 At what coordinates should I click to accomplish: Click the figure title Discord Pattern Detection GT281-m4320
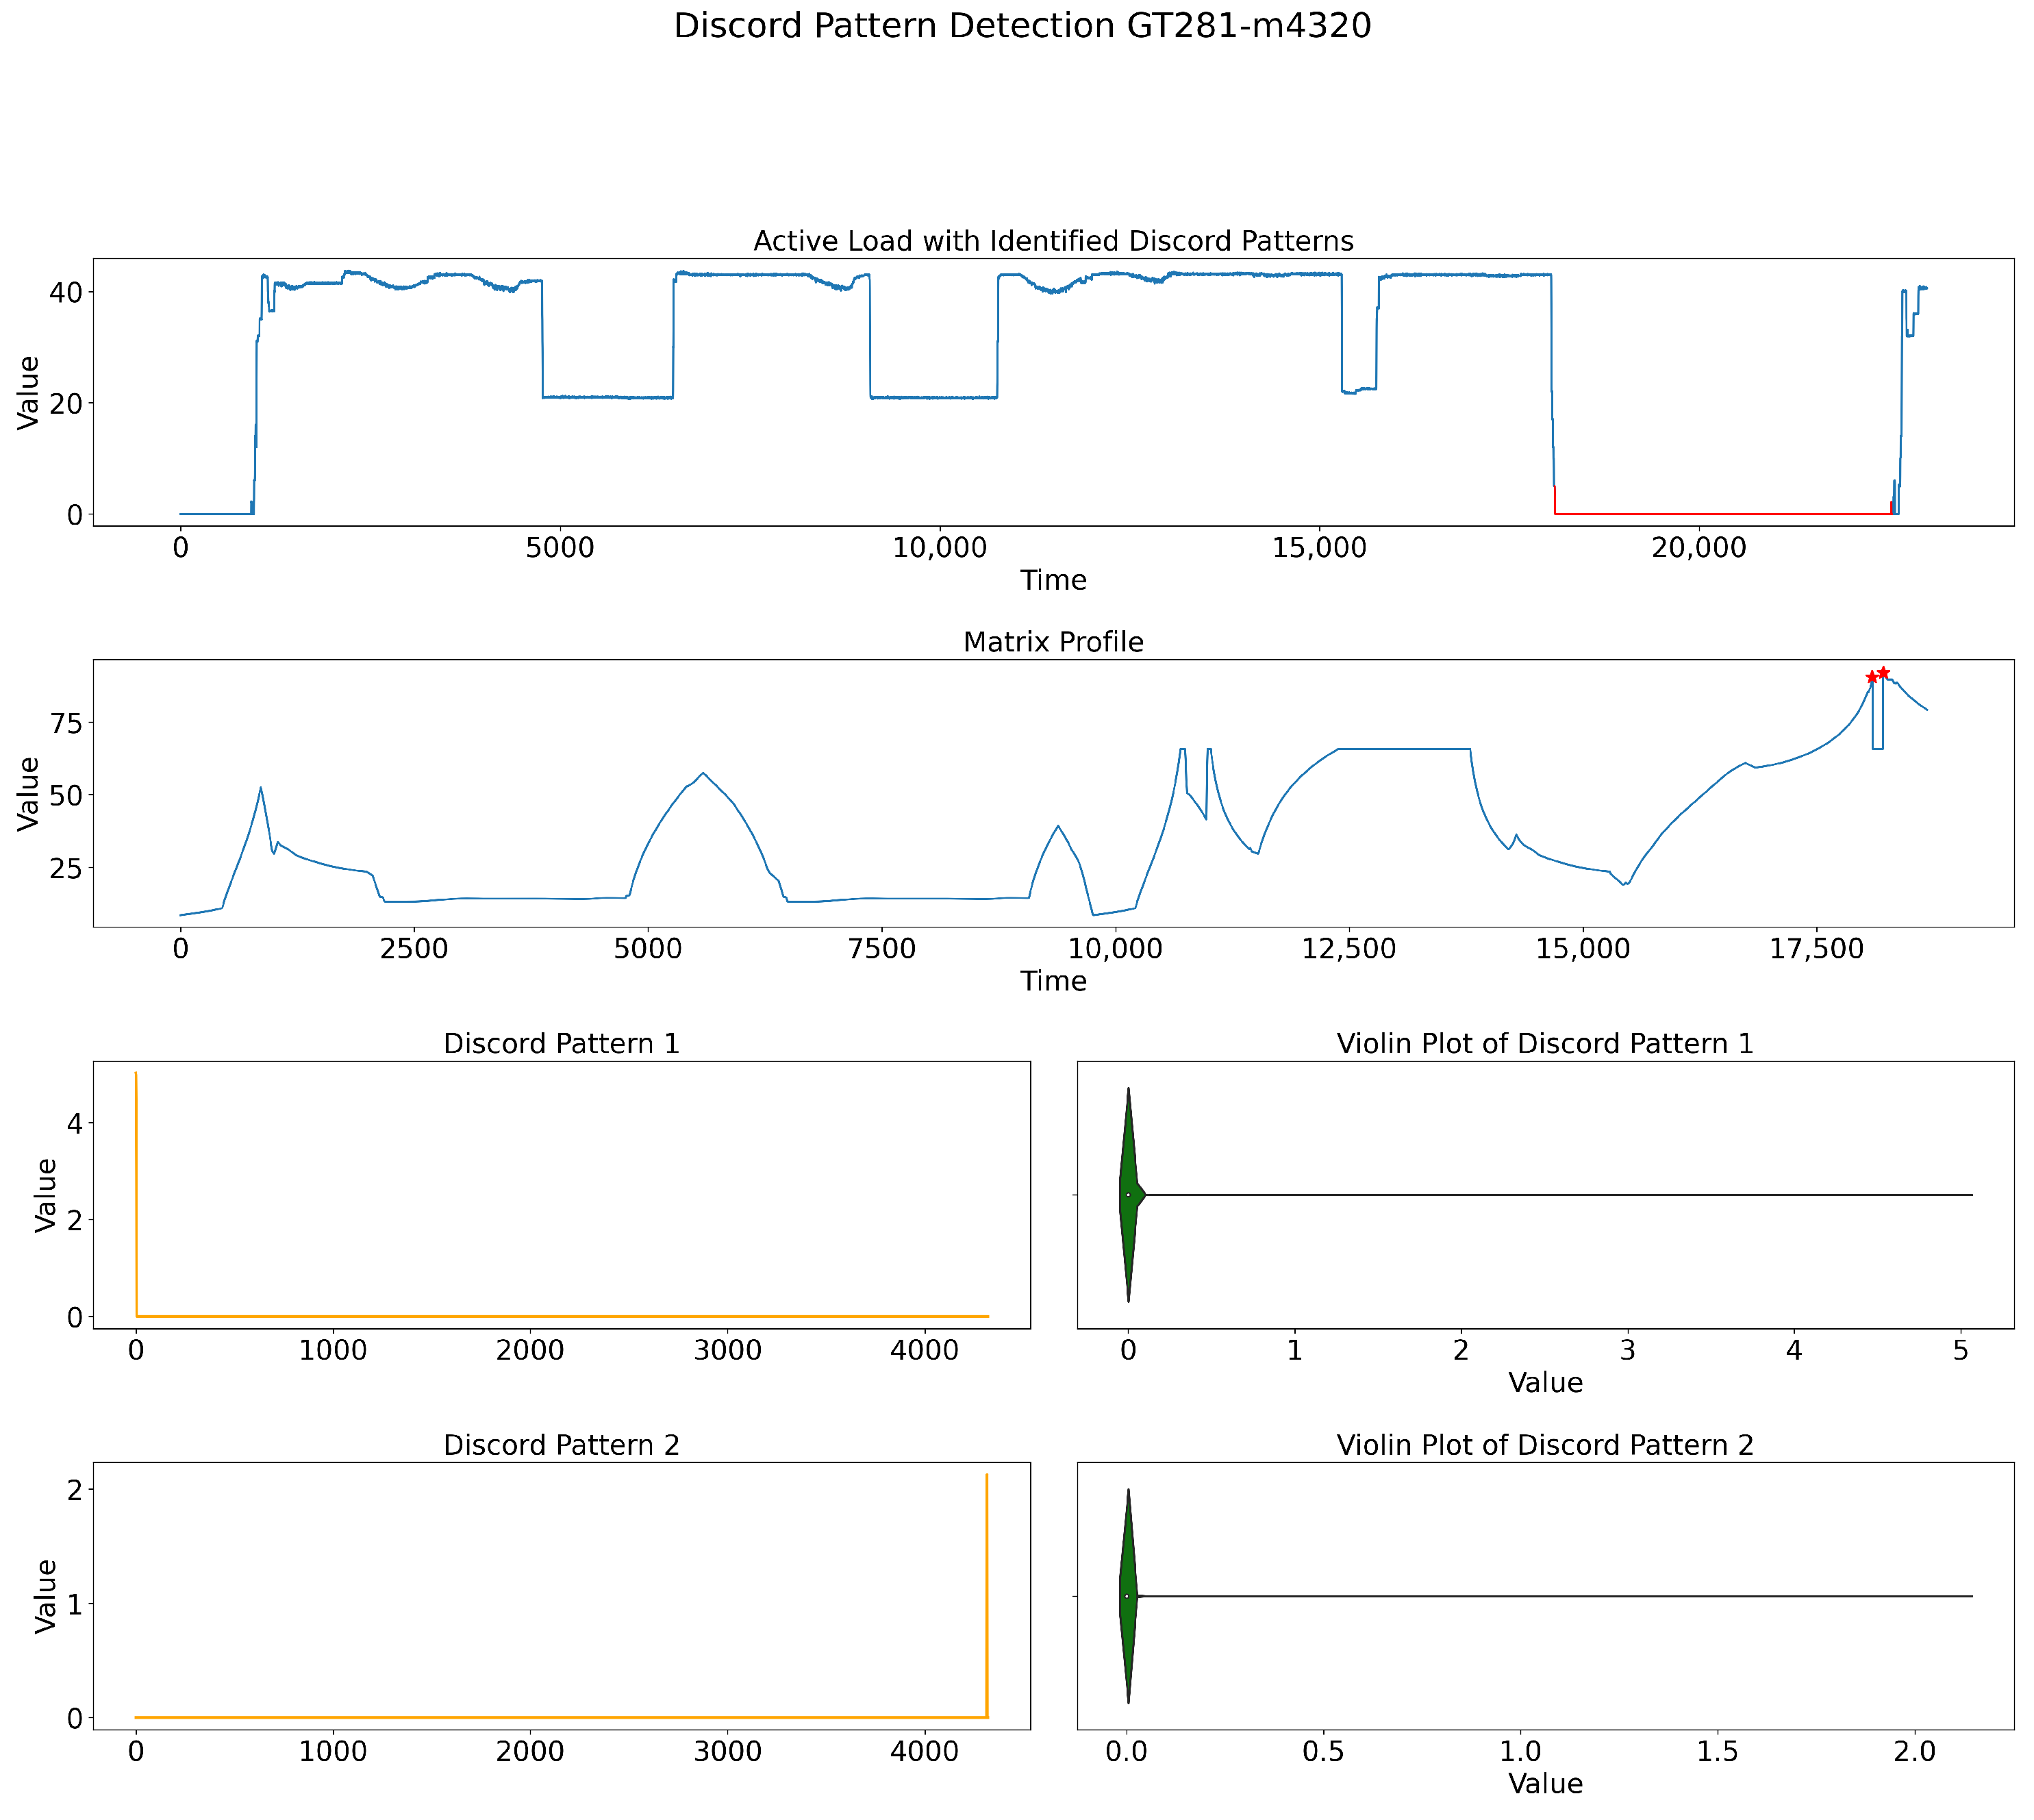tap(1021, 26)
